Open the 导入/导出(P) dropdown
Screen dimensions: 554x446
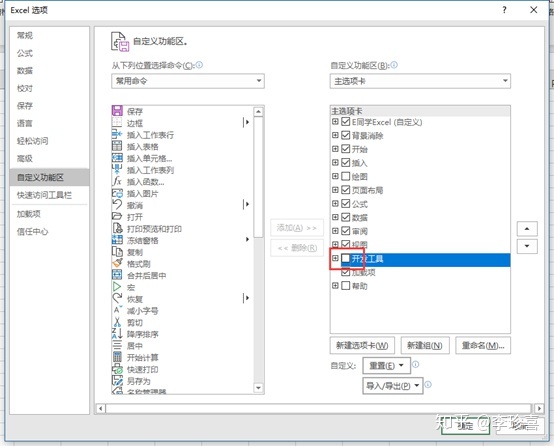tap(393, 386)
